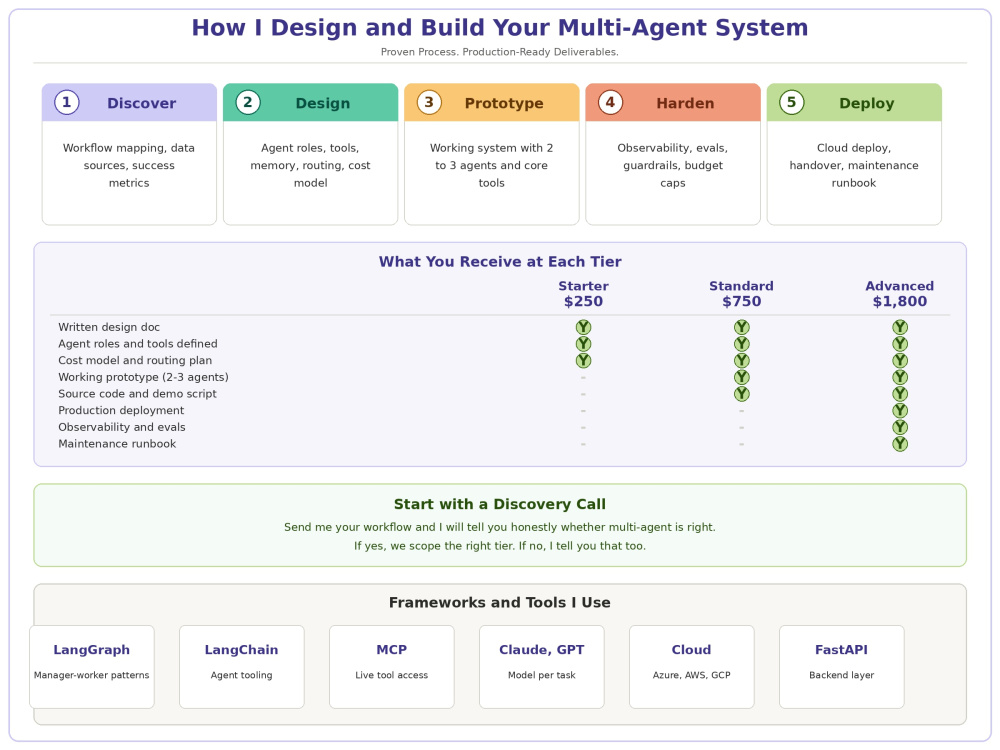This screenshot has width=1000, height=750.
Task: Click 'Proven Process. Production-Ready Deliverables.' subtitle
Action: pos(500,52)
